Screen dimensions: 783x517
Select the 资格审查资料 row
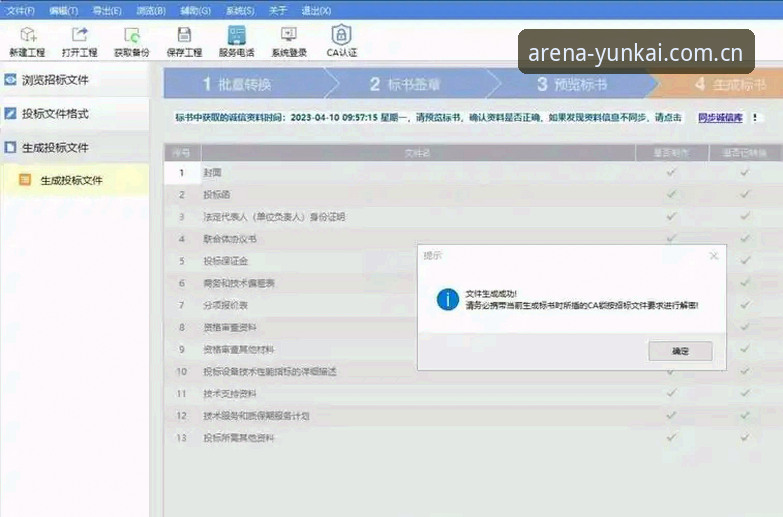click(291, 327)
